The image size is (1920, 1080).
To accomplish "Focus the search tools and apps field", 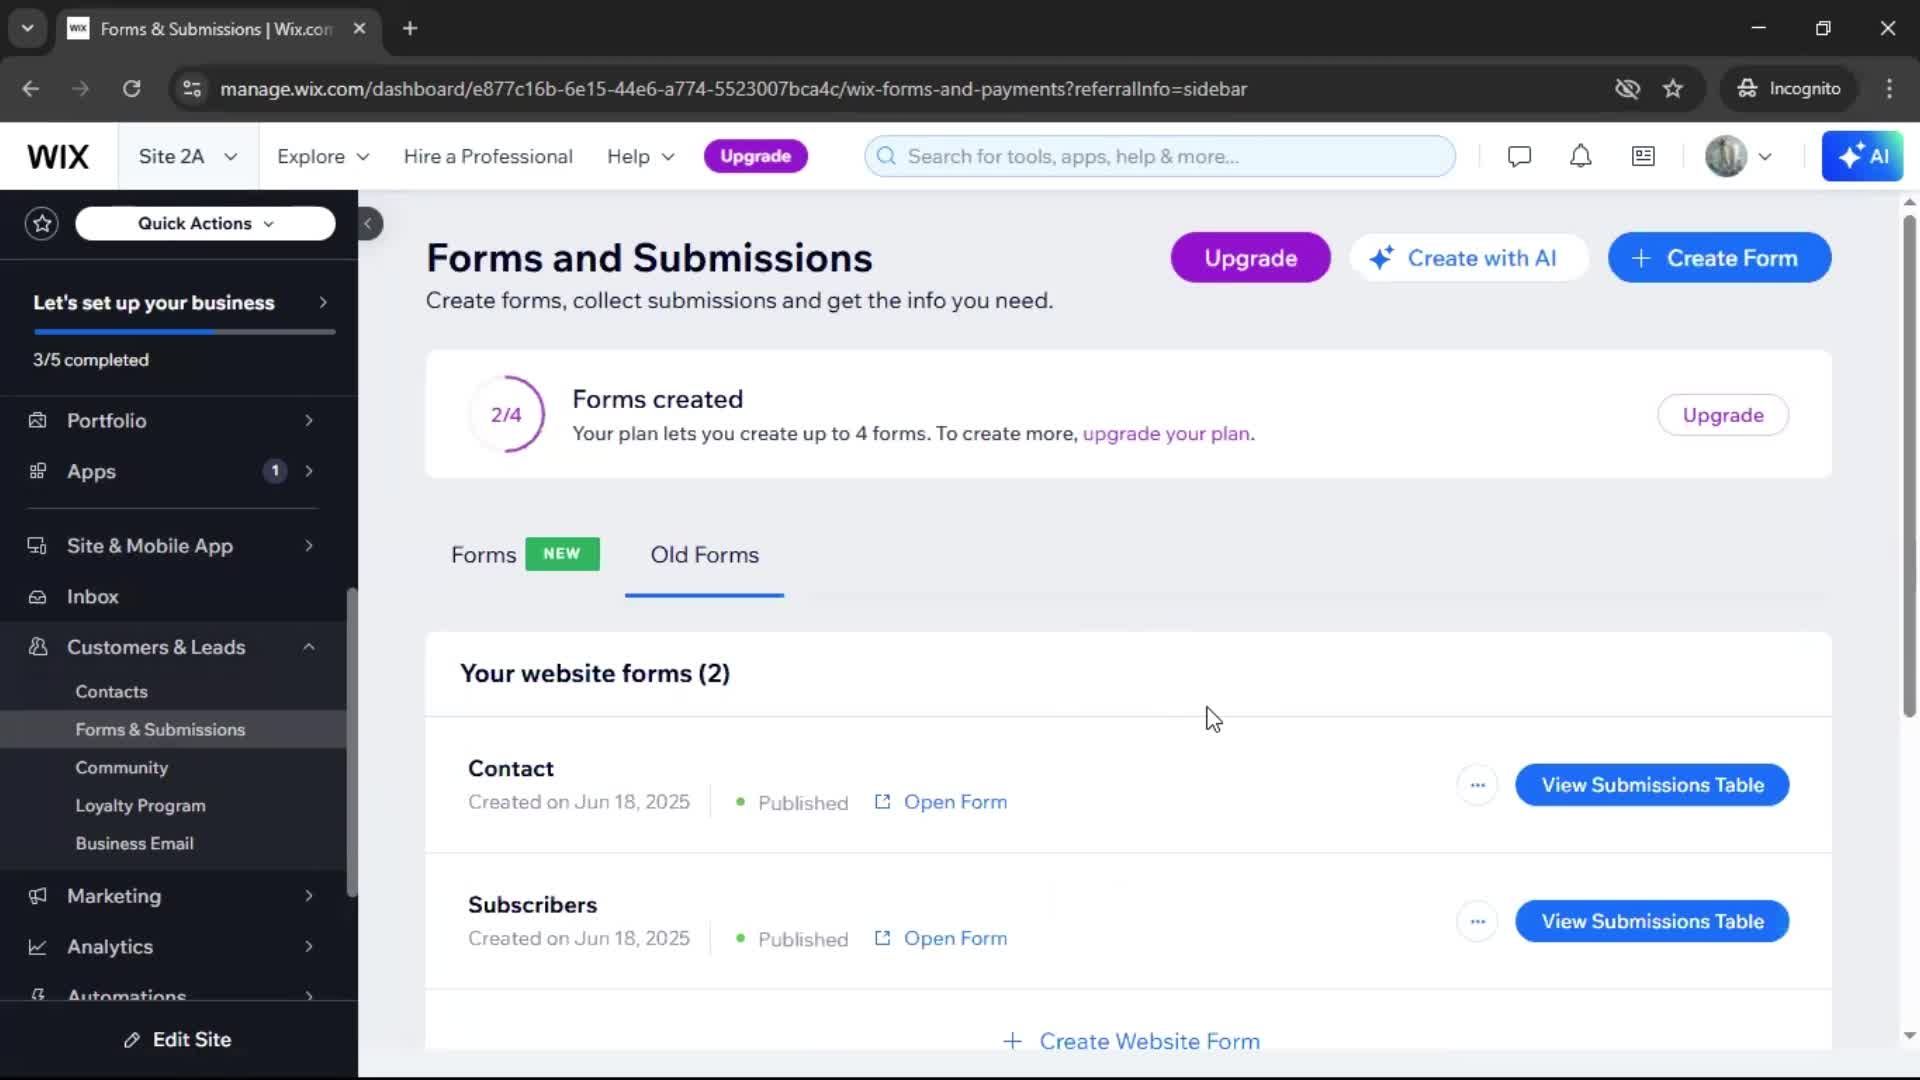I will pyautogui.click(x=1160, y=156).
